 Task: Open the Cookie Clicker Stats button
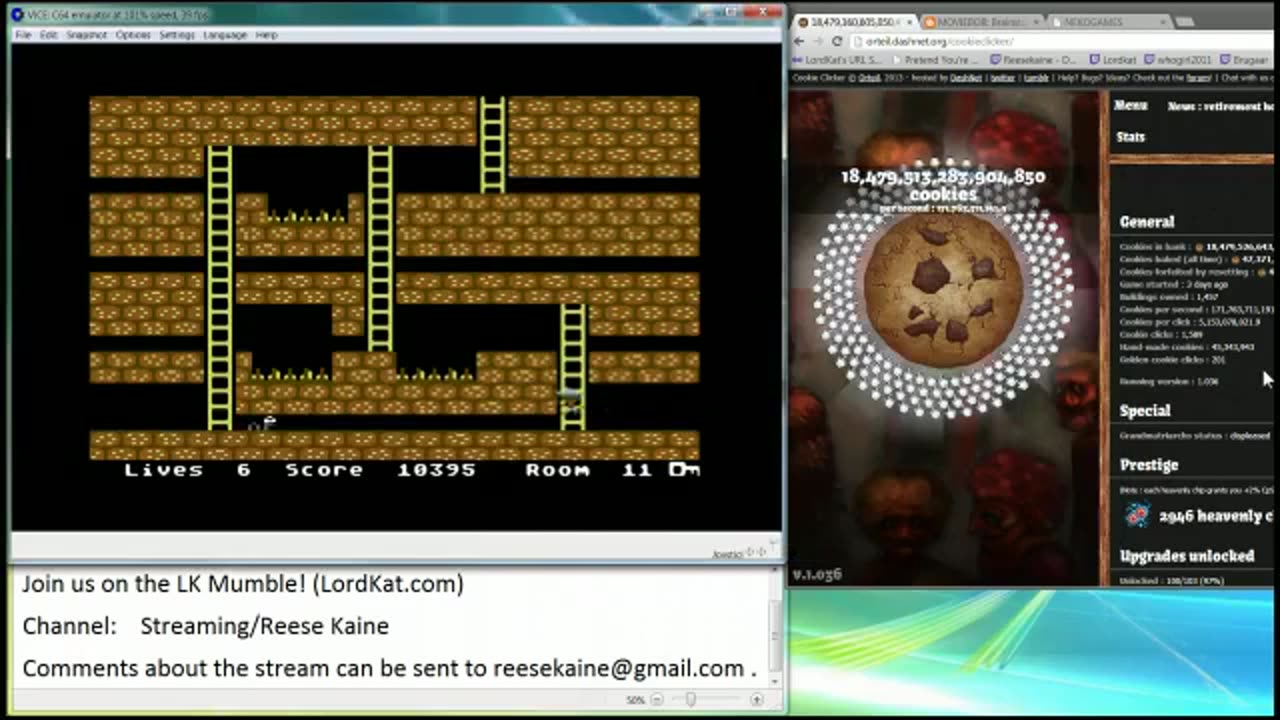pyautogui.click(x=1130, y=137)
